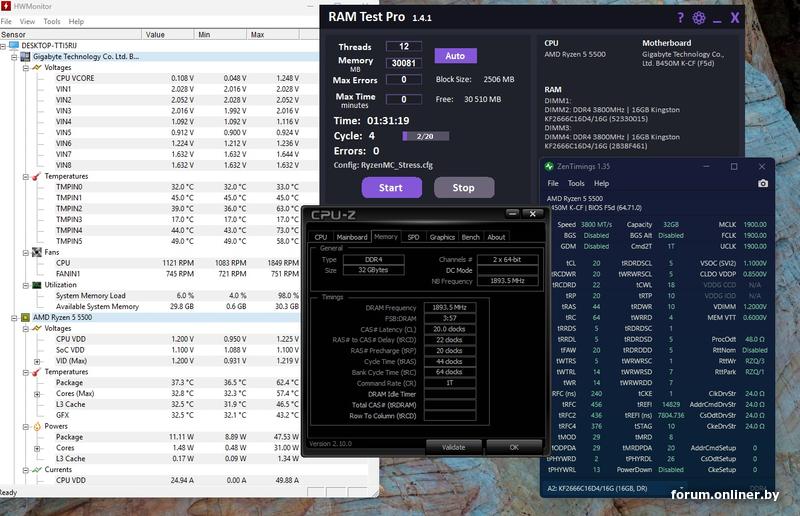Viewport: 800px width, 516px height.
Task: Click Fans group fan icon
Action: tap(37, 252)
